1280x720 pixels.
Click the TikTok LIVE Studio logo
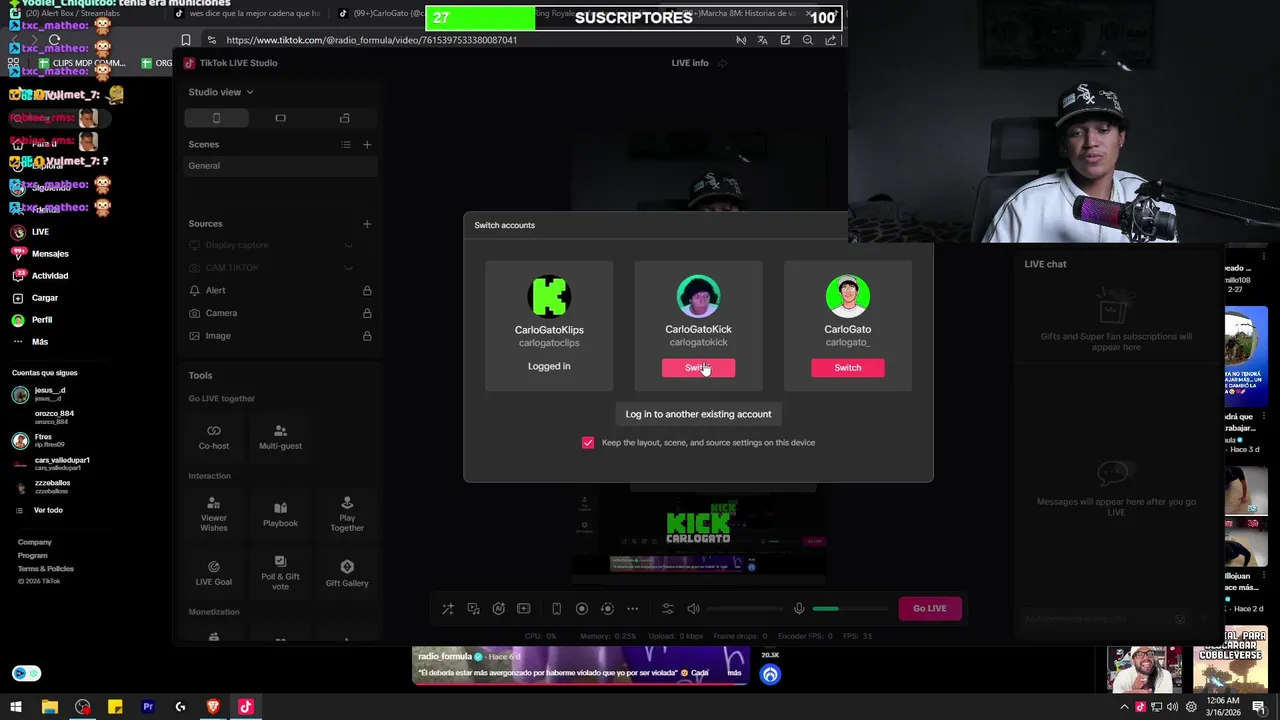pyautogui.click(x=190, y=63)
